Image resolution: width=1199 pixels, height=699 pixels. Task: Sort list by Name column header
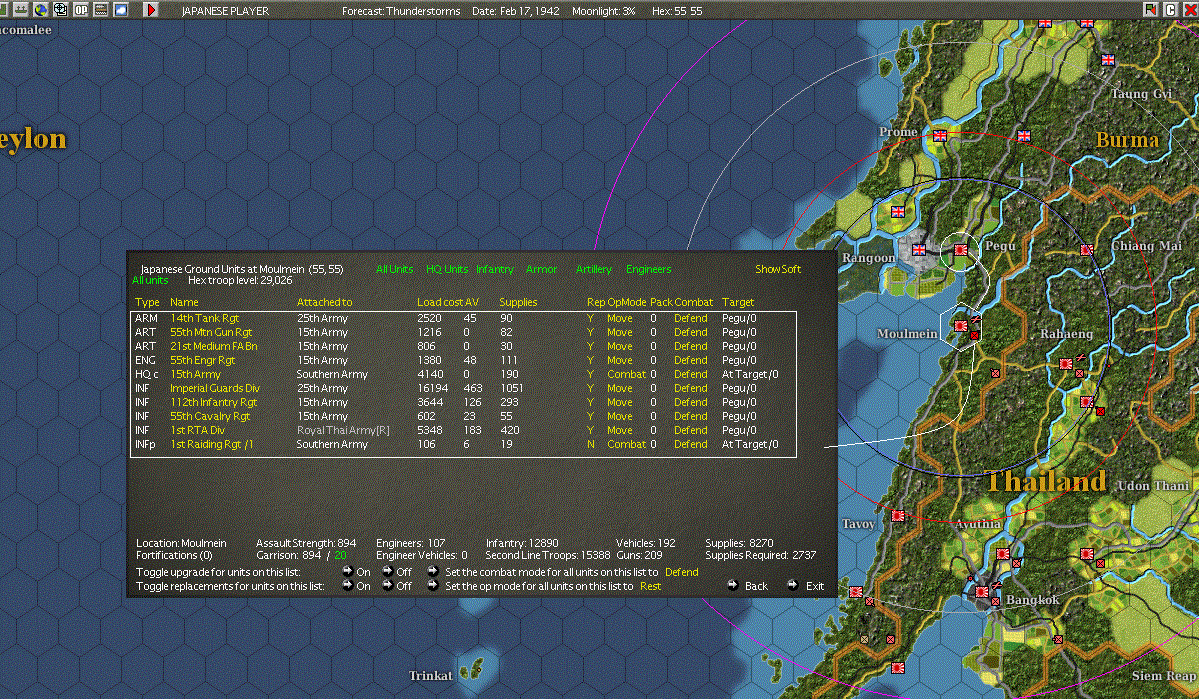click(184, 302)
